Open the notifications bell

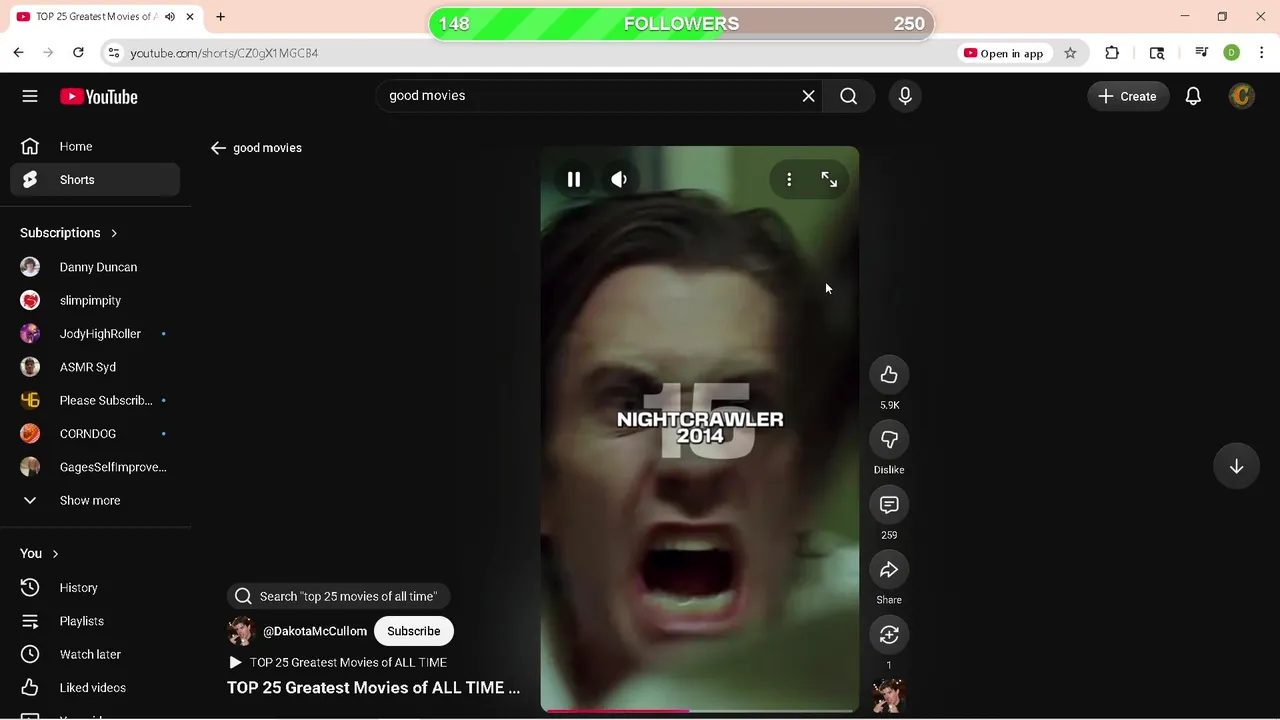(1193, 96)
